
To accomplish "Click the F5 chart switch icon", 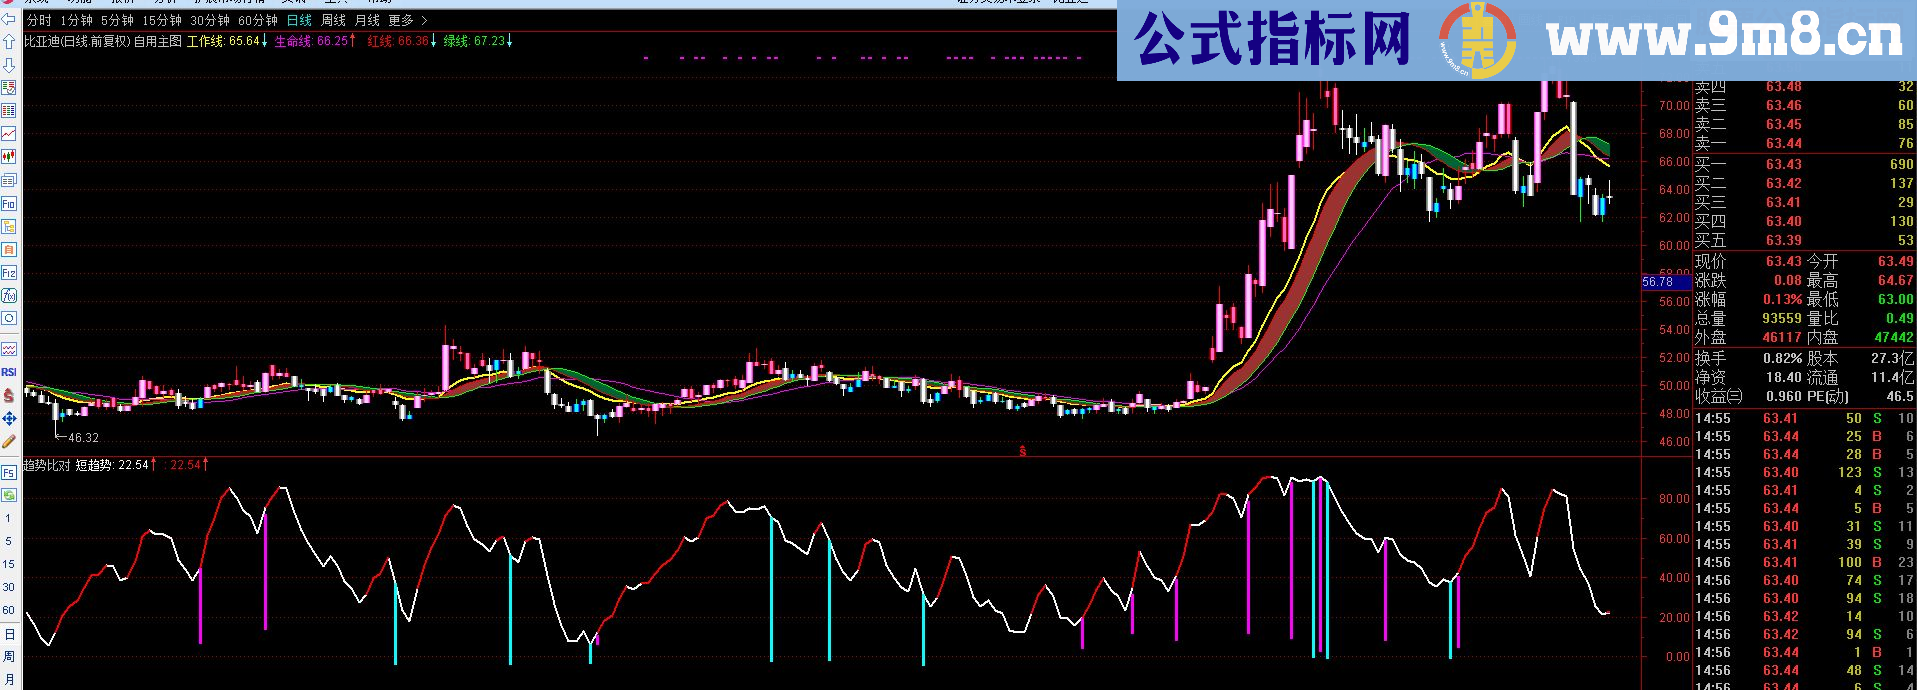I will [9, 472].
